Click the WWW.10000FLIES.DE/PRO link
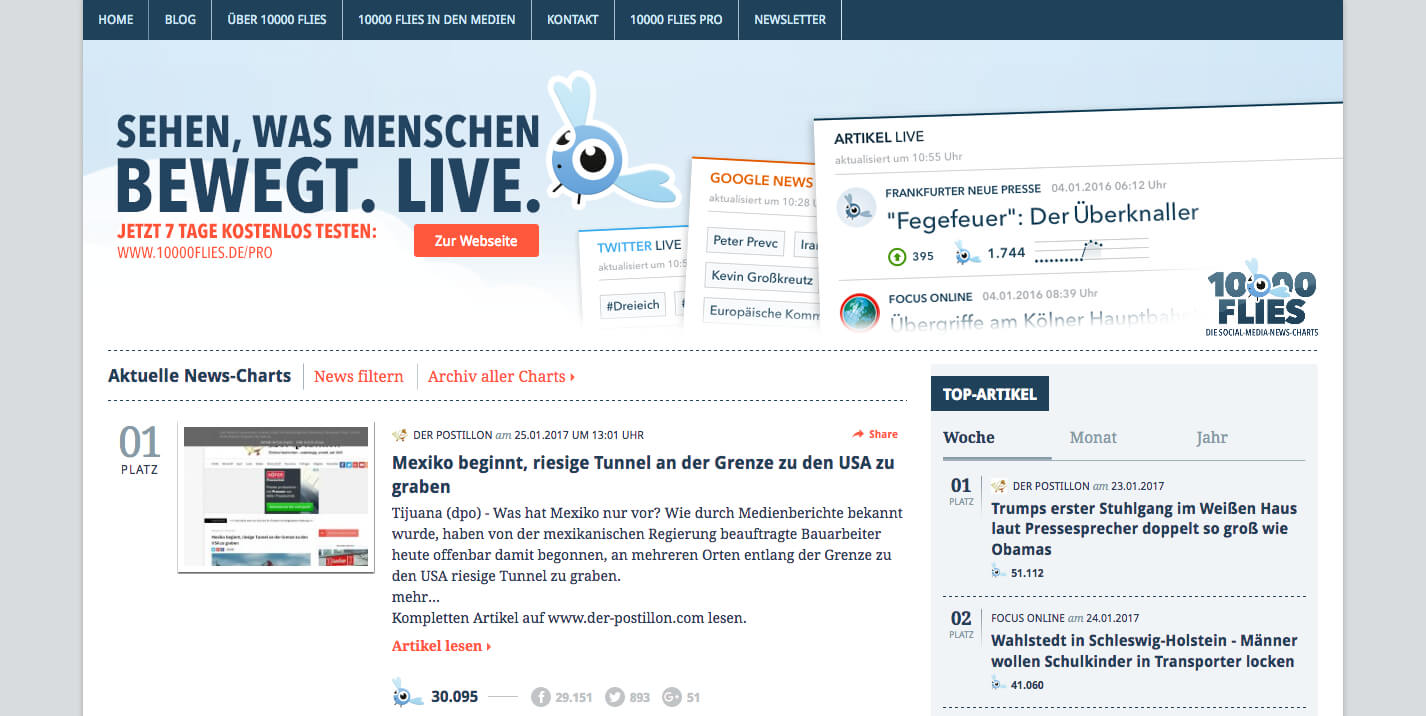 click(x=195, y=253)
